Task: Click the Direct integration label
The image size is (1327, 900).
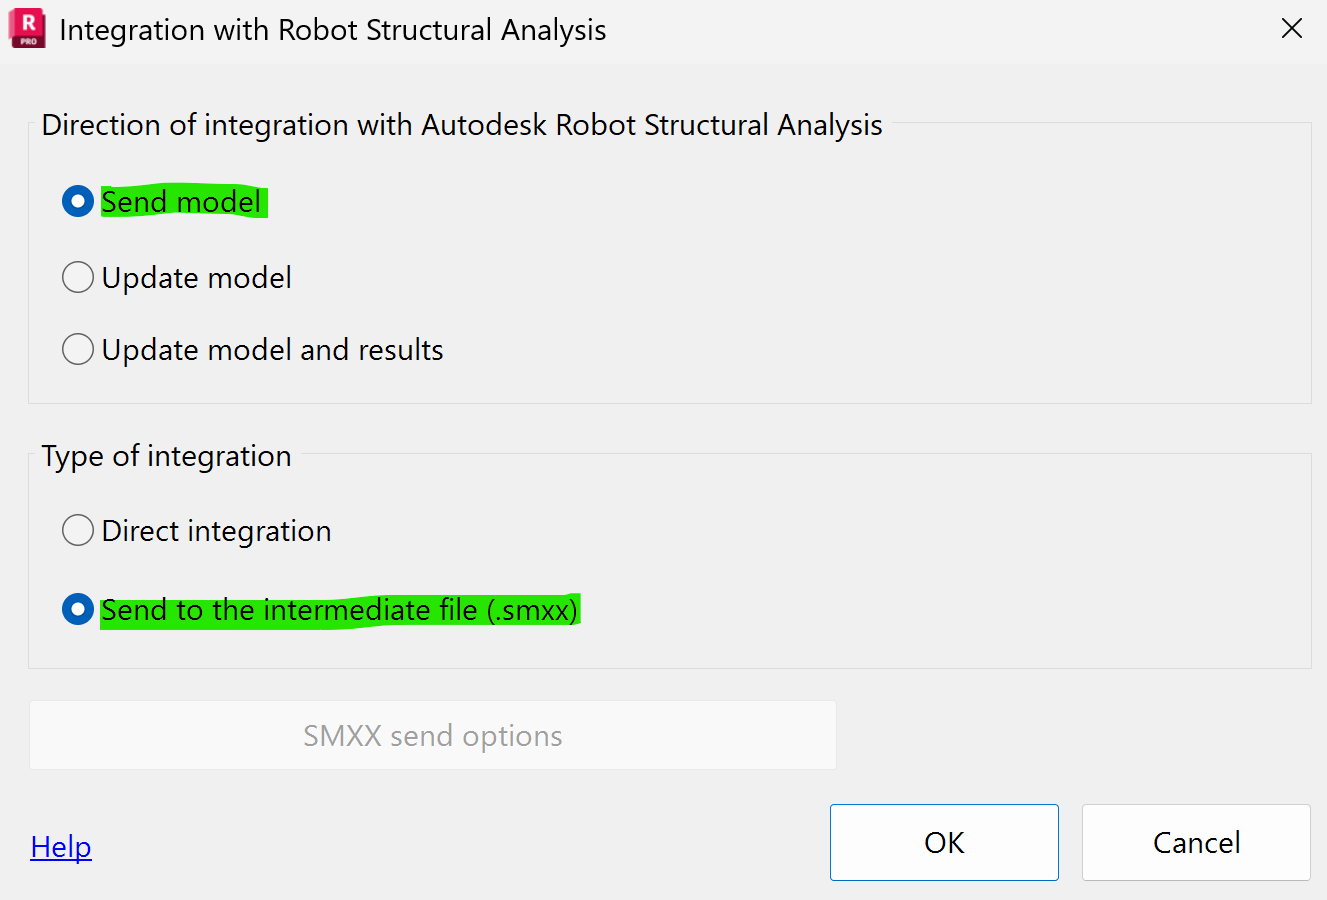Action: 215,530
